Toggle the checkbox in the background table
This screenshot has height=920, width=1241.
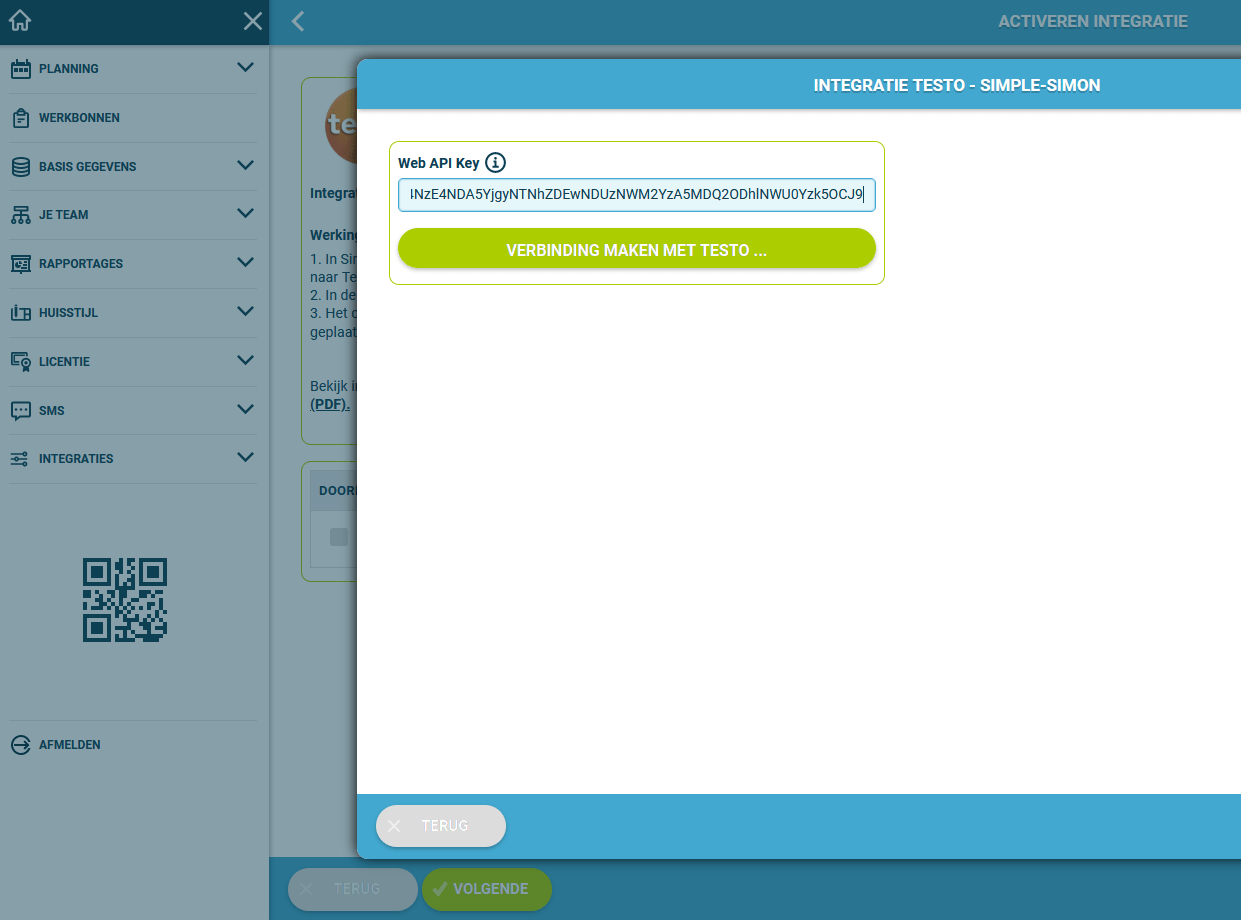[x=339, y=537]
